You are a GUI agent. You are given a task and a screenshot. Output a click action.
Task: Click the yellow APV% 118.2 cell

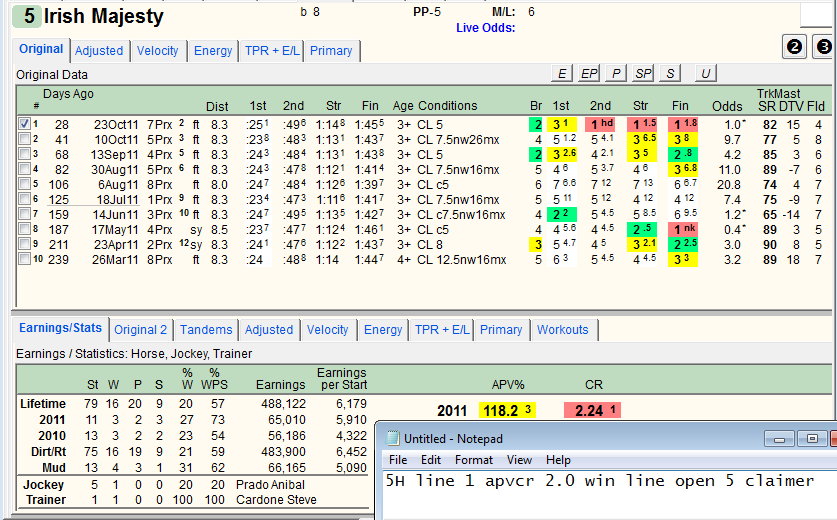pos(507,410)
